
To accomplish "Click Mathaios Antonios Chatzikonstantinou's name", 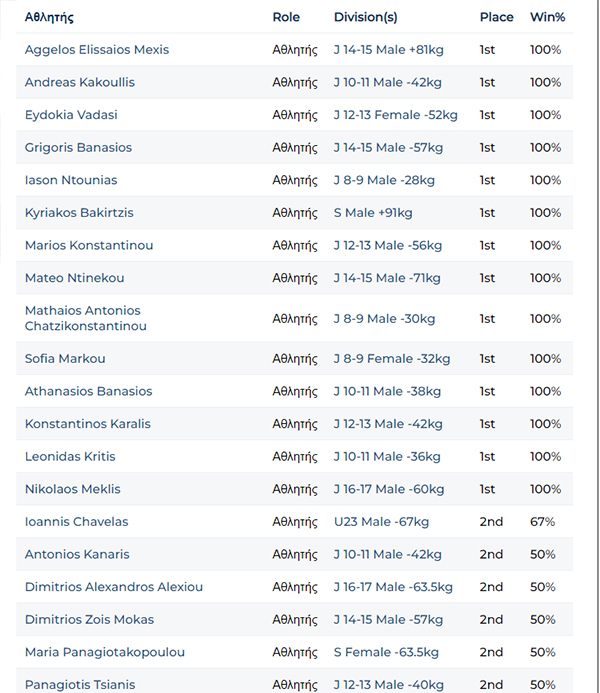I will coord(86,318).
